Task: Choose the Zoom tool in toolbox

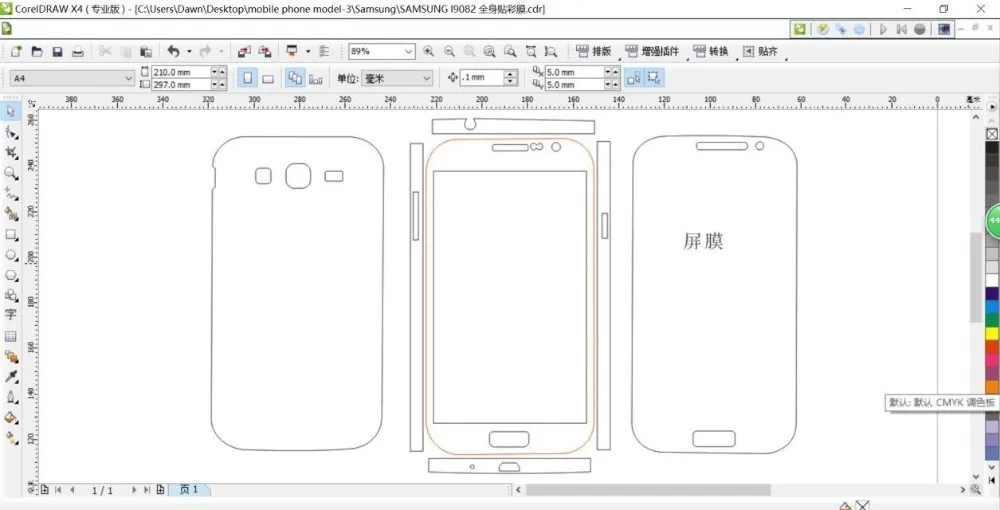Action: pyautogui.click(x=11, y=173)
